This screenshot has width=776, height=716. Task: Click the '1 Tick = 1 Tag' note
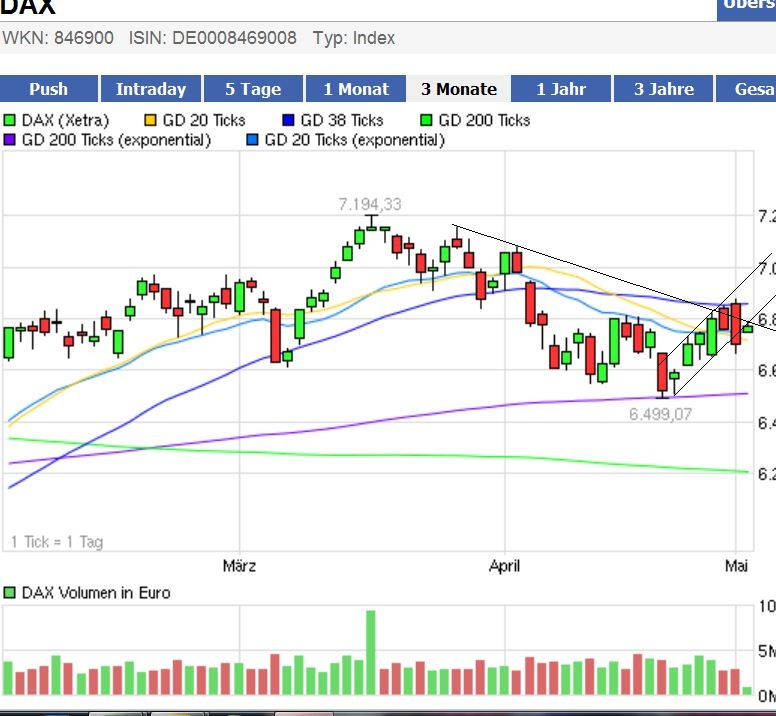pos(57,542)
